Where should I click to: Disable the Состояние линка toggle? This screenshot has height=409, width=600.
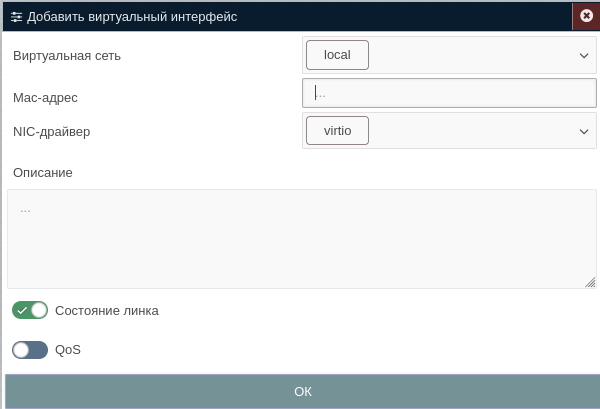(30, 310)
